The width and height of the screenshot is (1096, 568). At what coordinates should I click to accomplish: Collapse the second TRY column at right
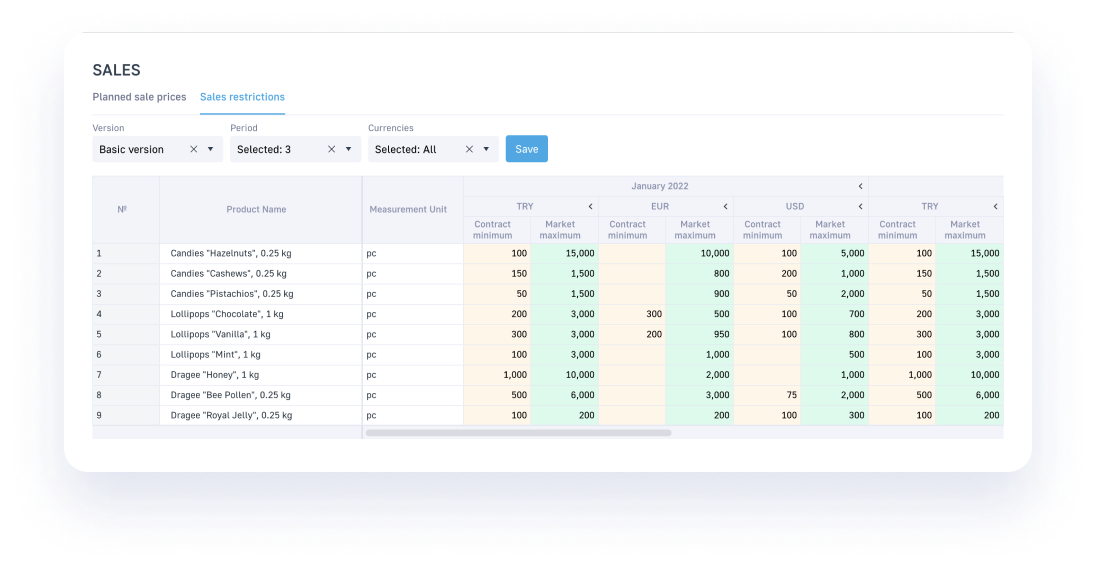[995, 206]
